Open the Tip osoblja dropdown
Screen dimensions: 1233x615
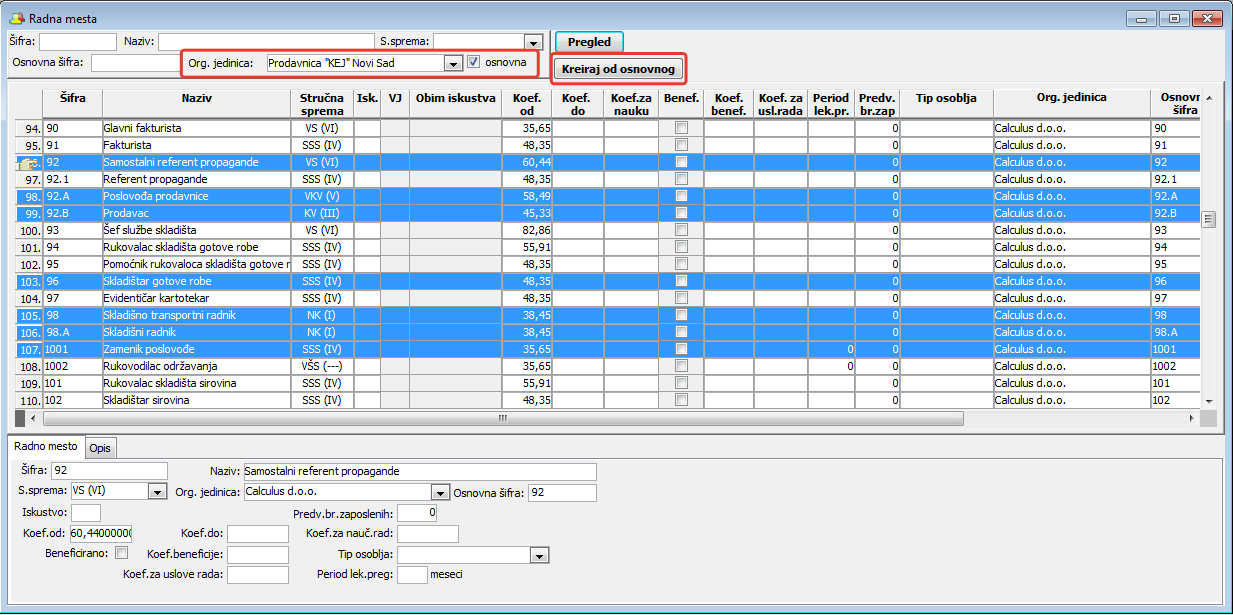coord(539,555)
